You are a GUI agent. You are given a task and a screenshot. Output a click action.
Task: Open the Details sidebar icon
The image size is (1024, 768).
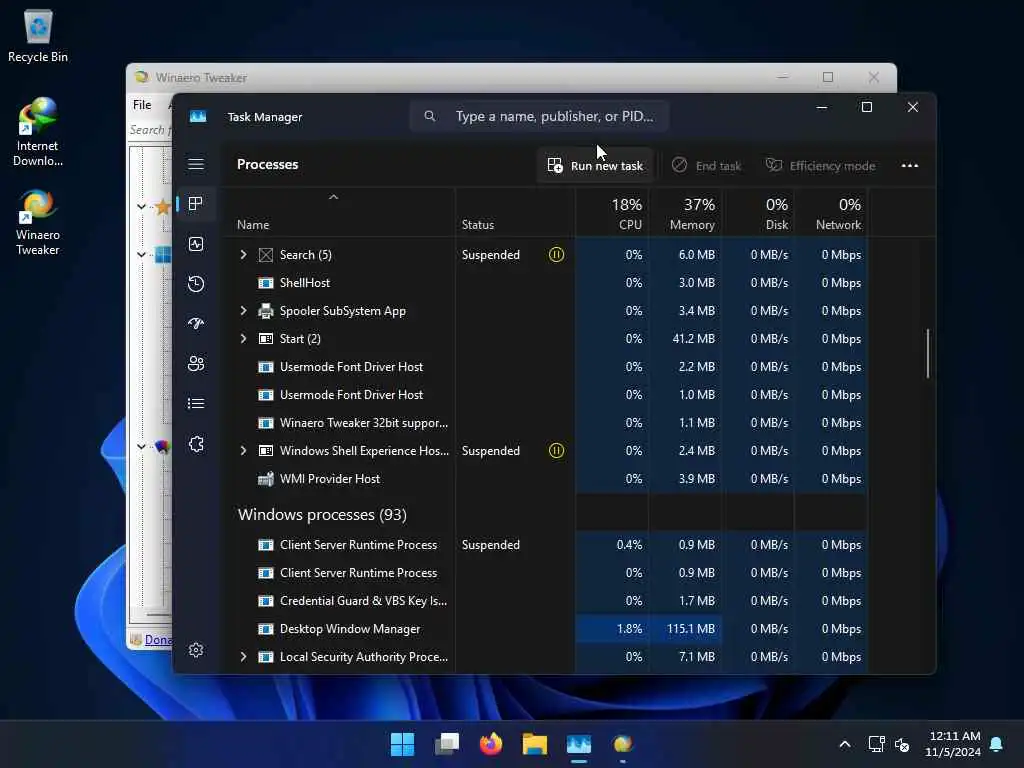pos(196,404)
